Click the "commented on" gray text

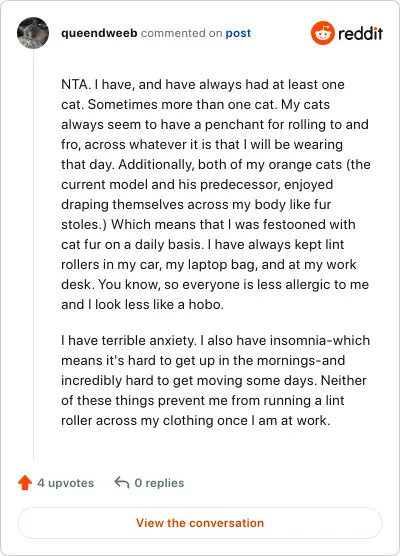point(182,33)
